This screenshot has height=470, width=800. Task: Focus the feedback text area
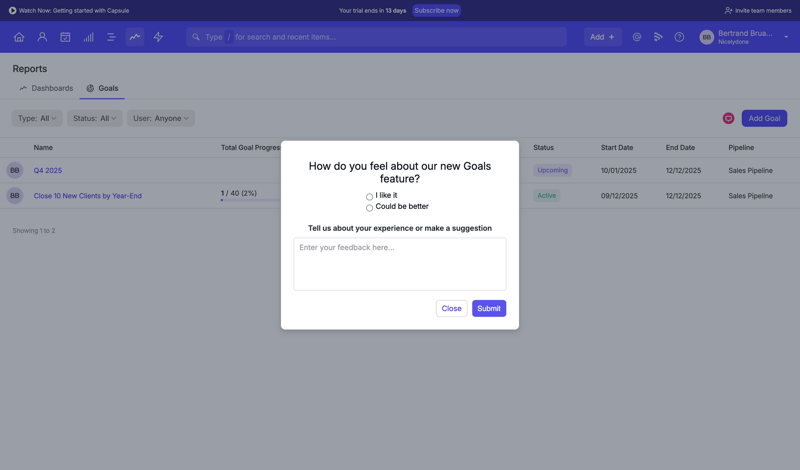click(x=400, y=264)
